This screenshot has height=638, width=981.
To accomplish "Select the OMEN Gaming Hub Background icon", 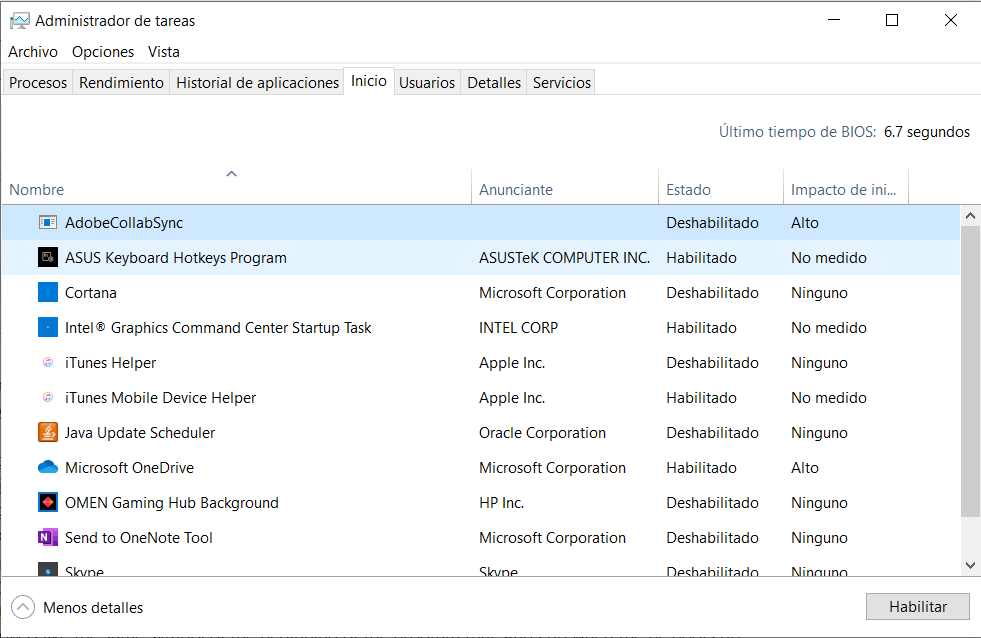I will point(48,503).
